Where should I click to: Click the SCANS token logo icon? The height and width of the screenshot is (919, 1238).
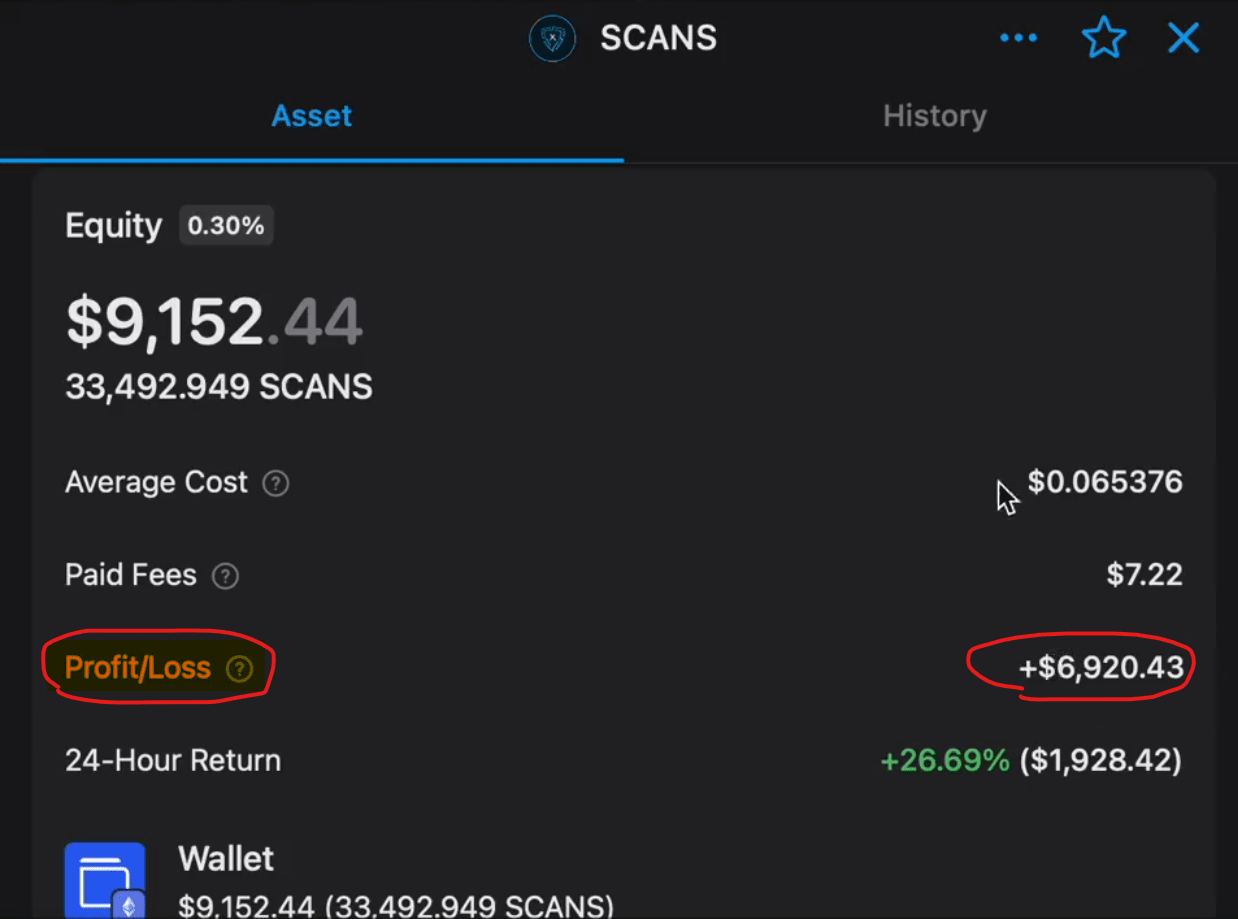pos(552,39)
